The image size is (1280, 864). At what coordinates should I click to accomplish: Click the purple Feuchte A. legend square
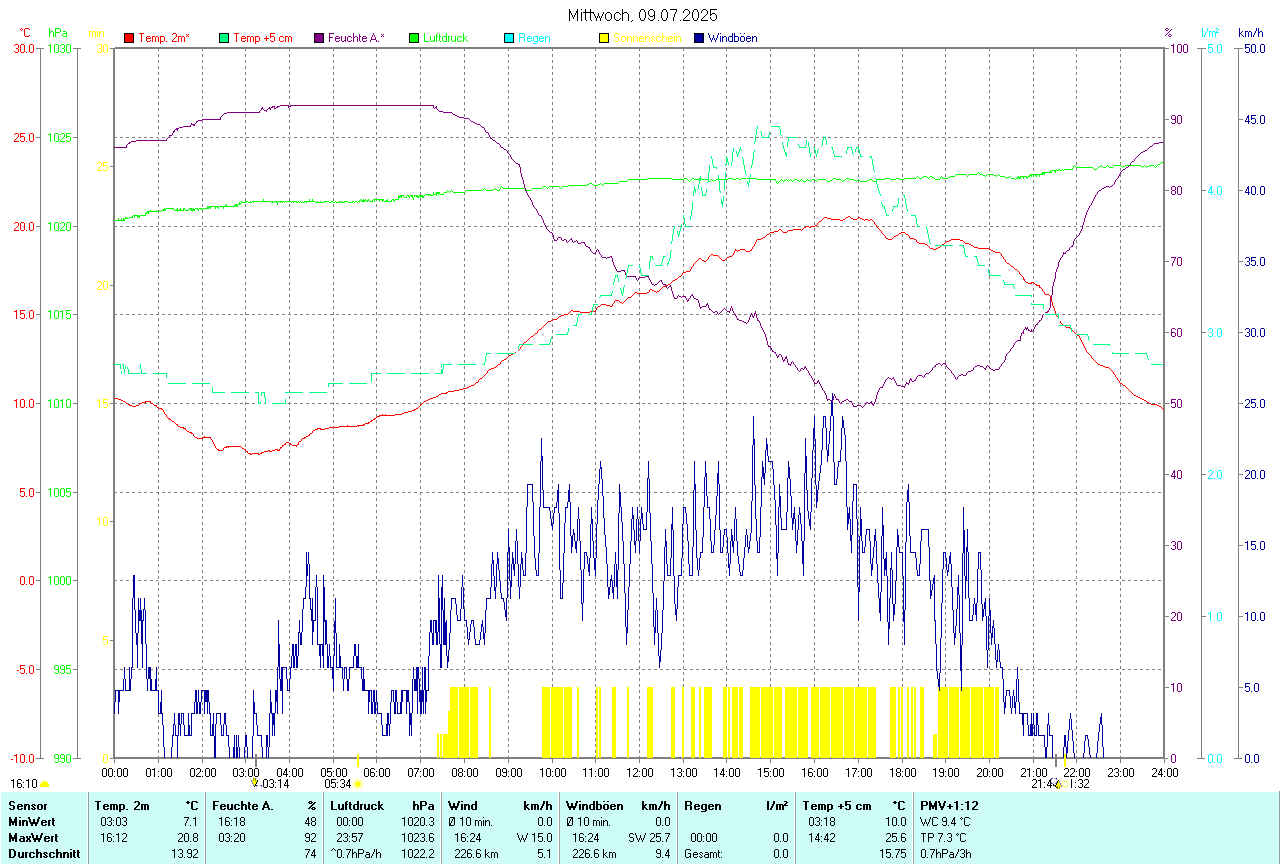click(x=319, y=38)
